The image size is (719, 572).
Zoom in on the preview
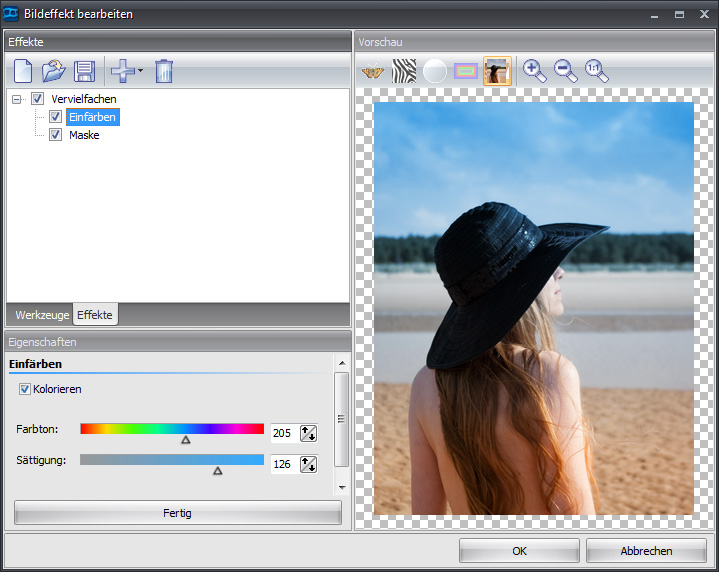(x=535, y=70)
